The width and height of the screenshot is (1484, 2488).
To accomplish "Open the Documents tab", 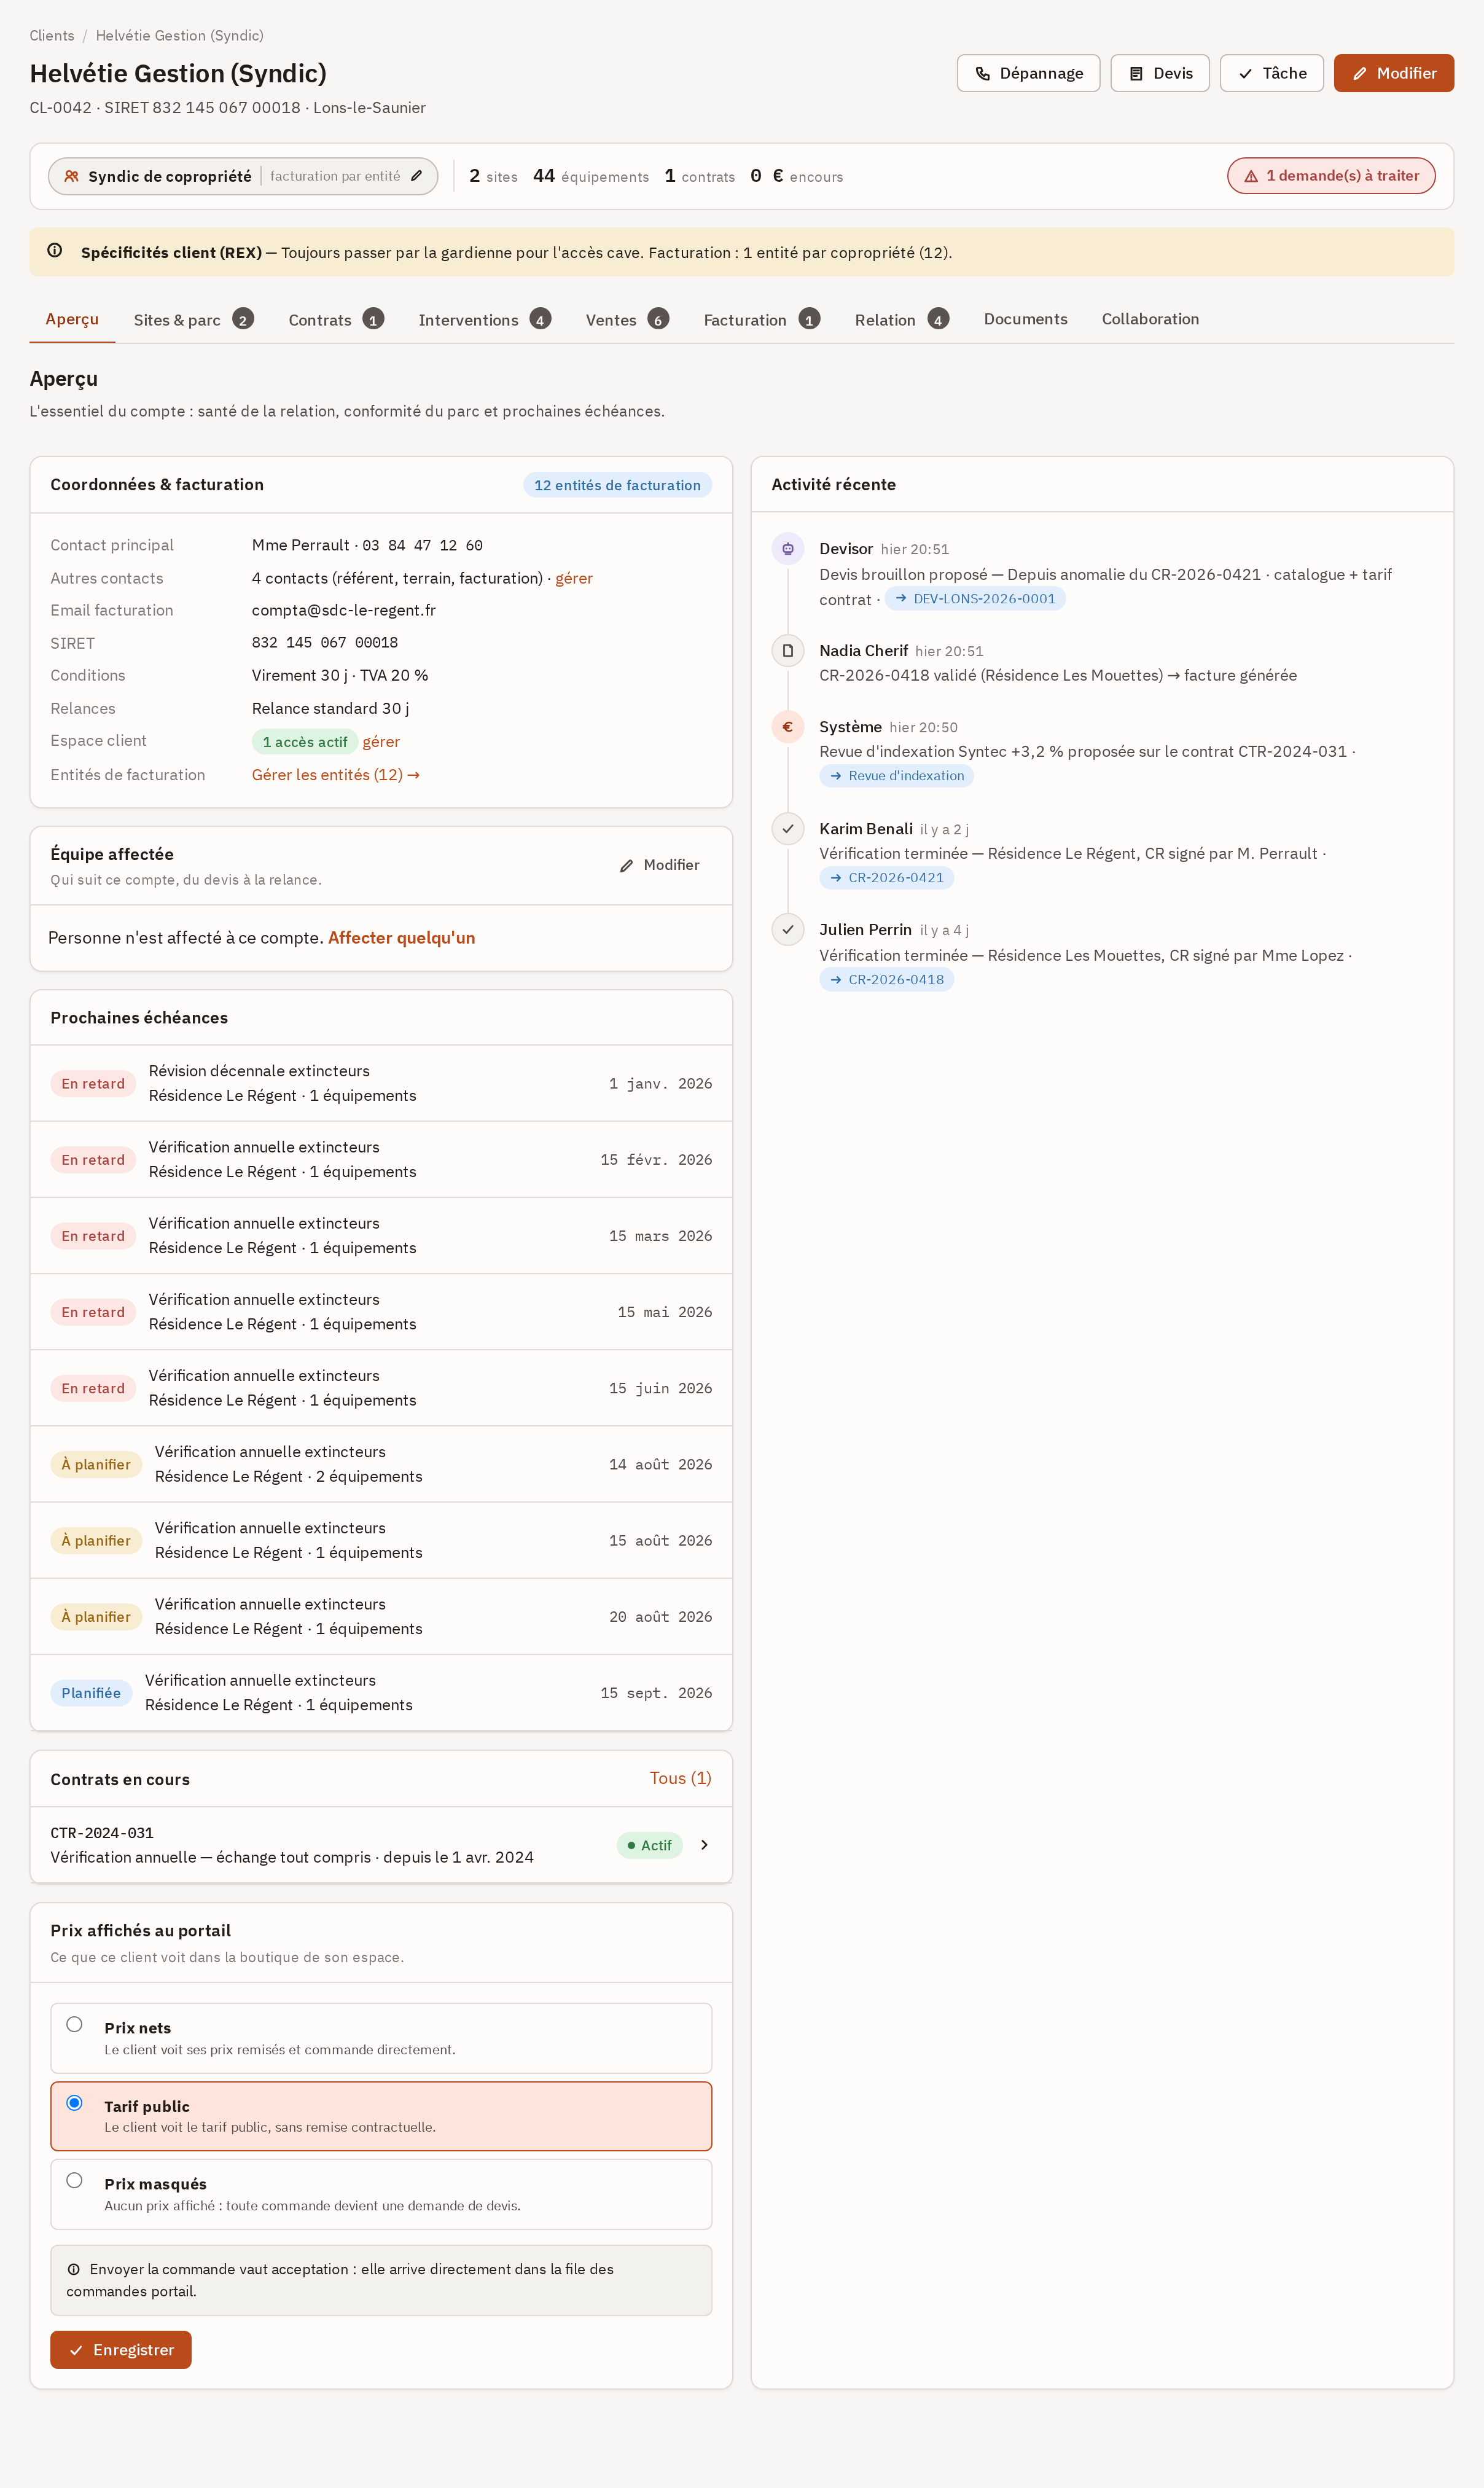I will [x=1025, y=319].
